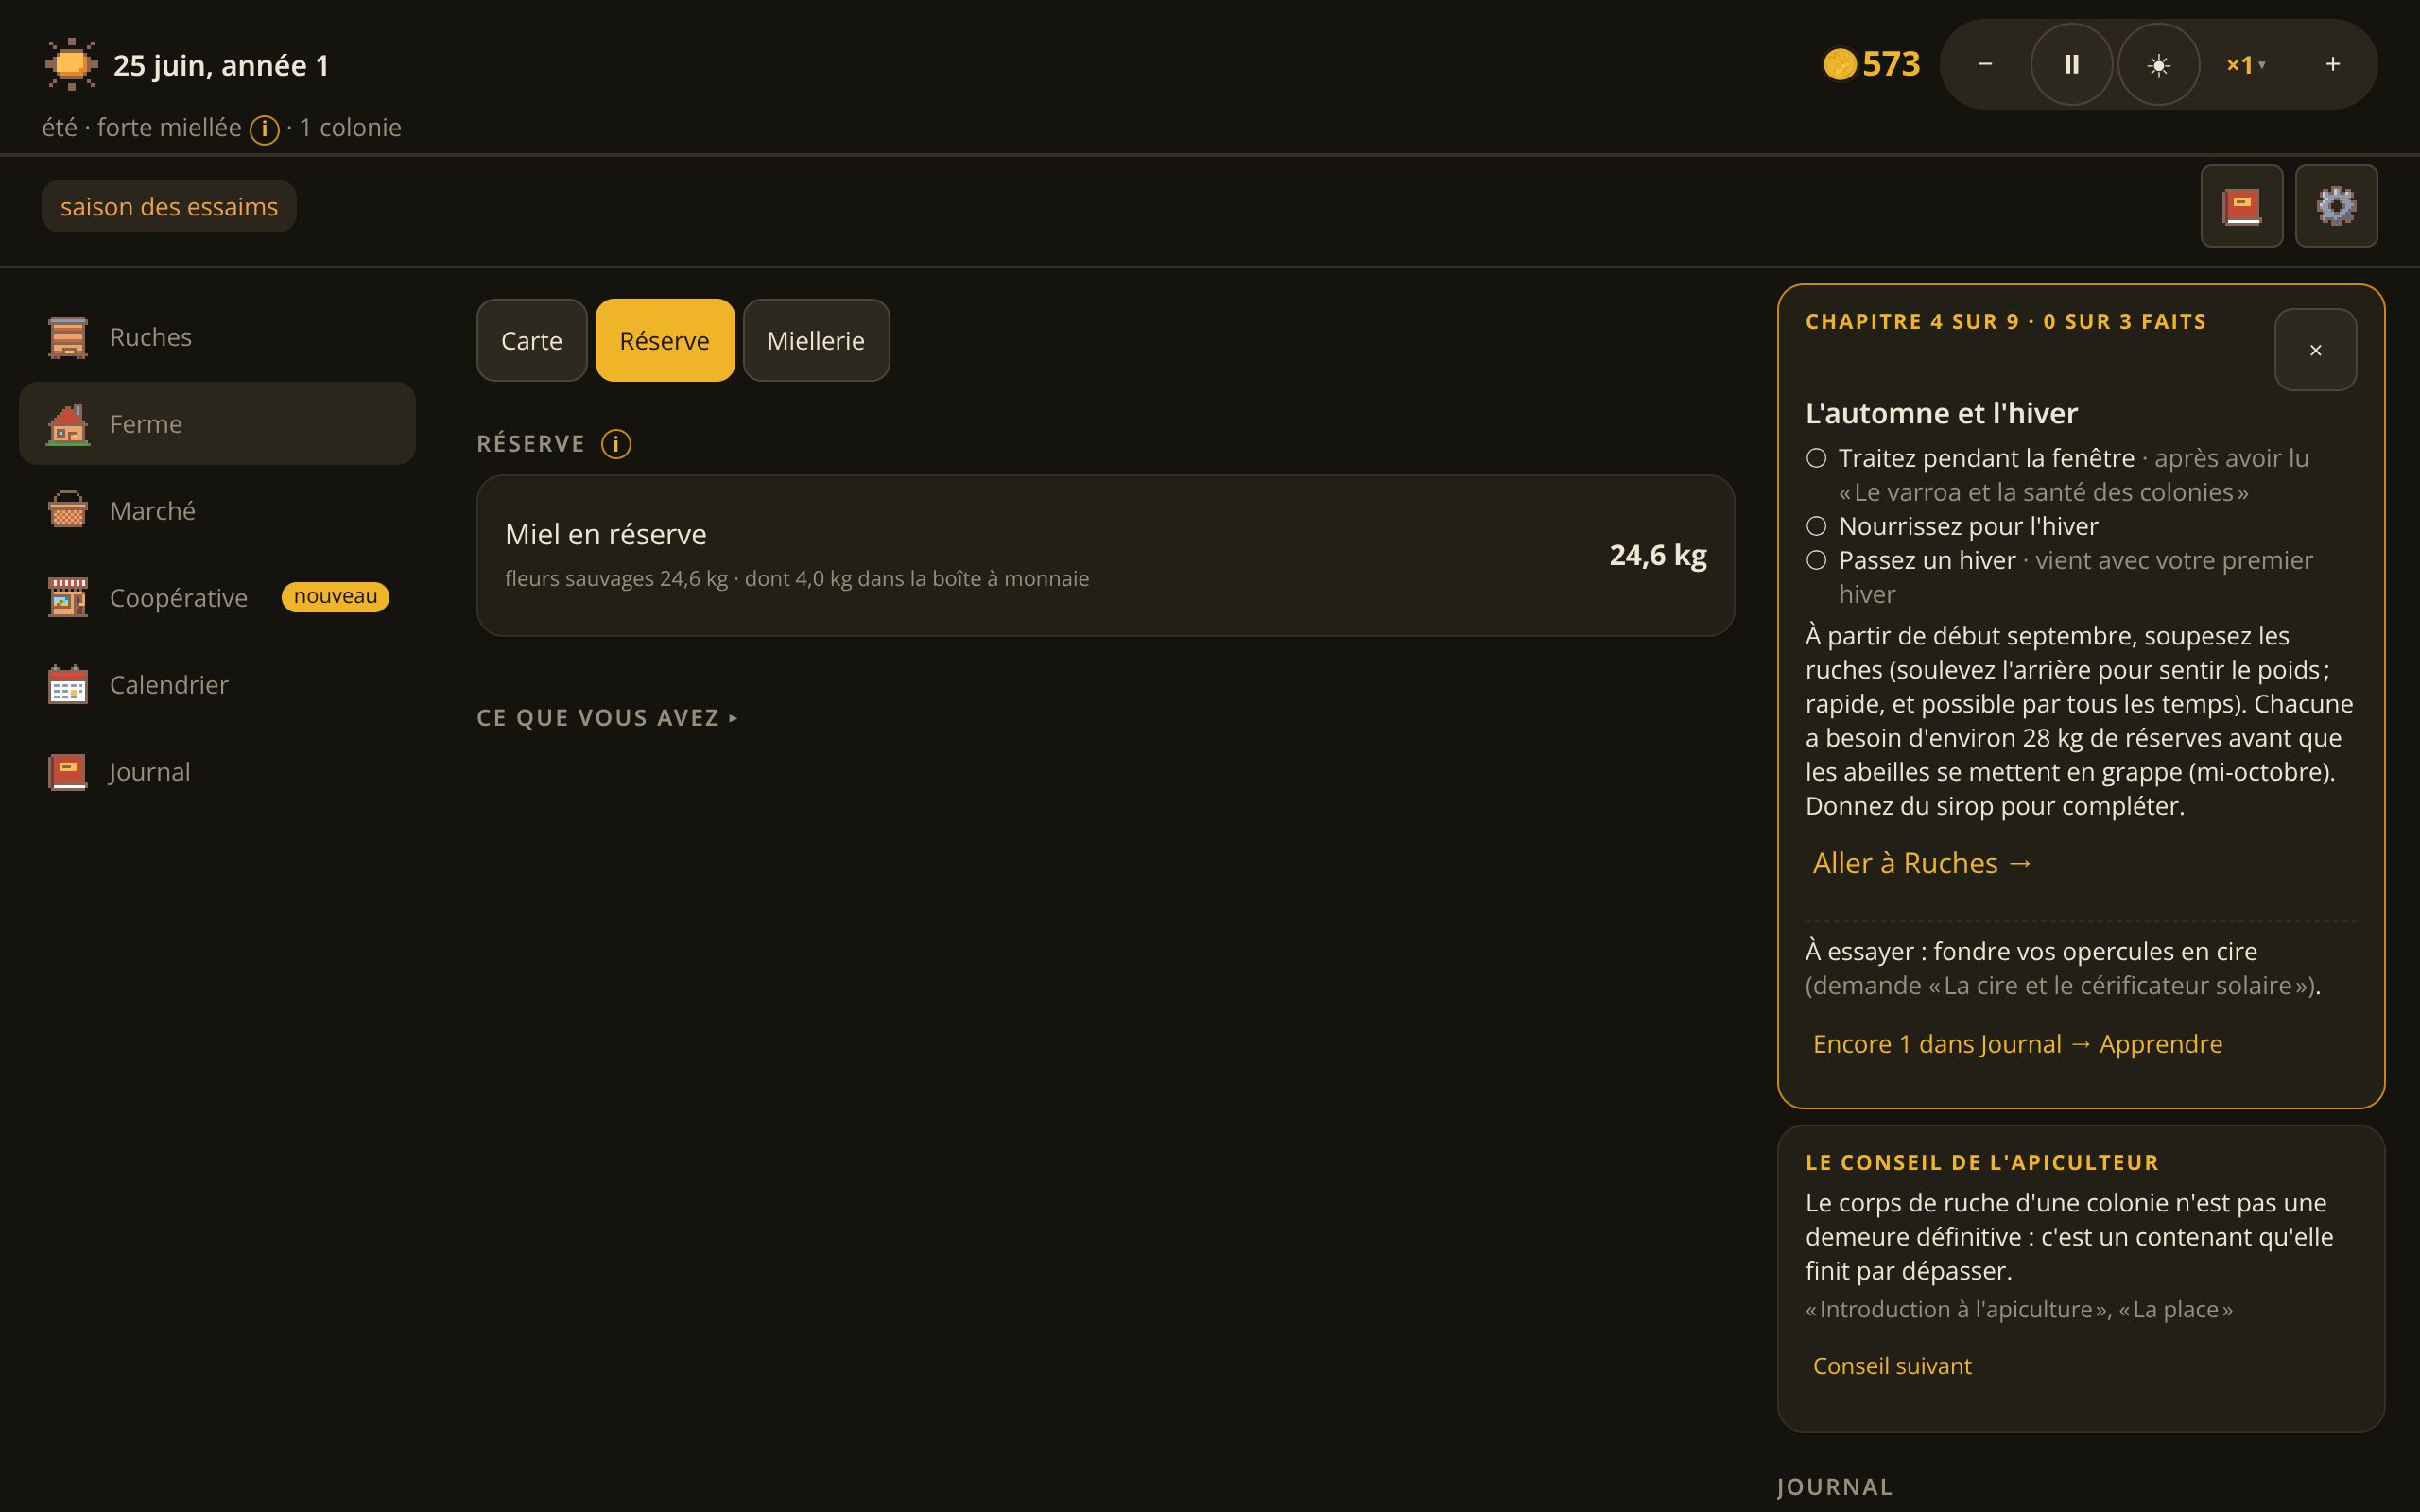Open settings gear button

click(x=2336, y=206)
